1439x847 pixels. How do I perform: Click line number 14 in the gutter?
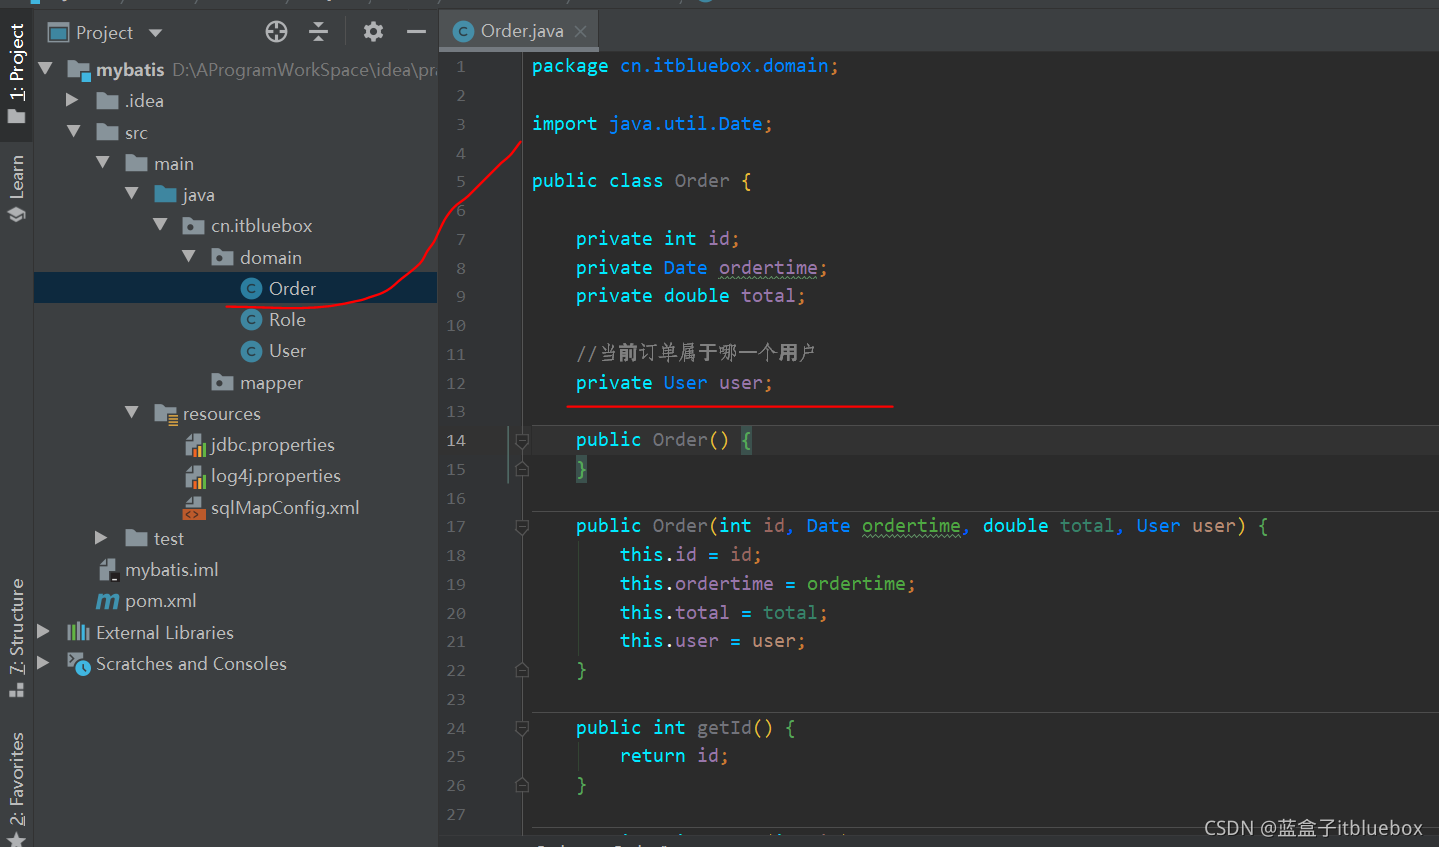(x=456, y=440)
